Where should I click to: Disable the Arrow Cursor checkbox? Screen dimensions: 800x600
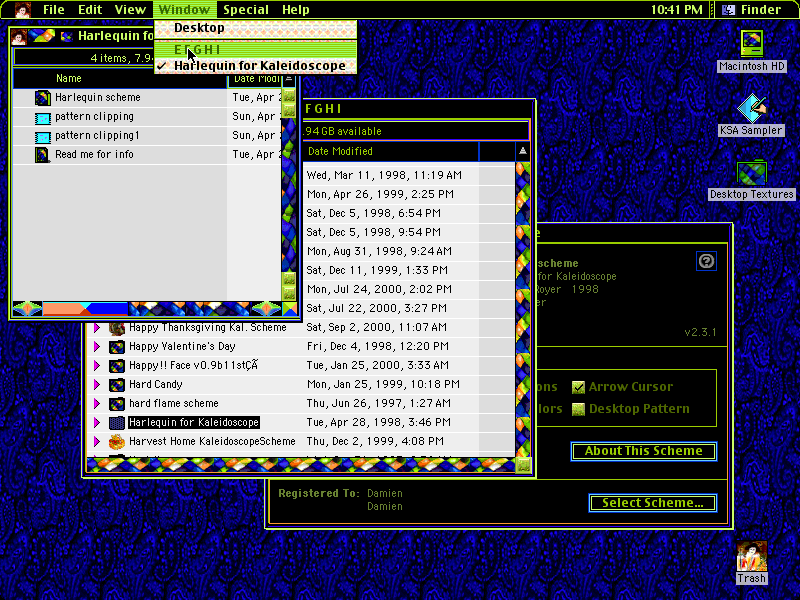tap(578, 387)
